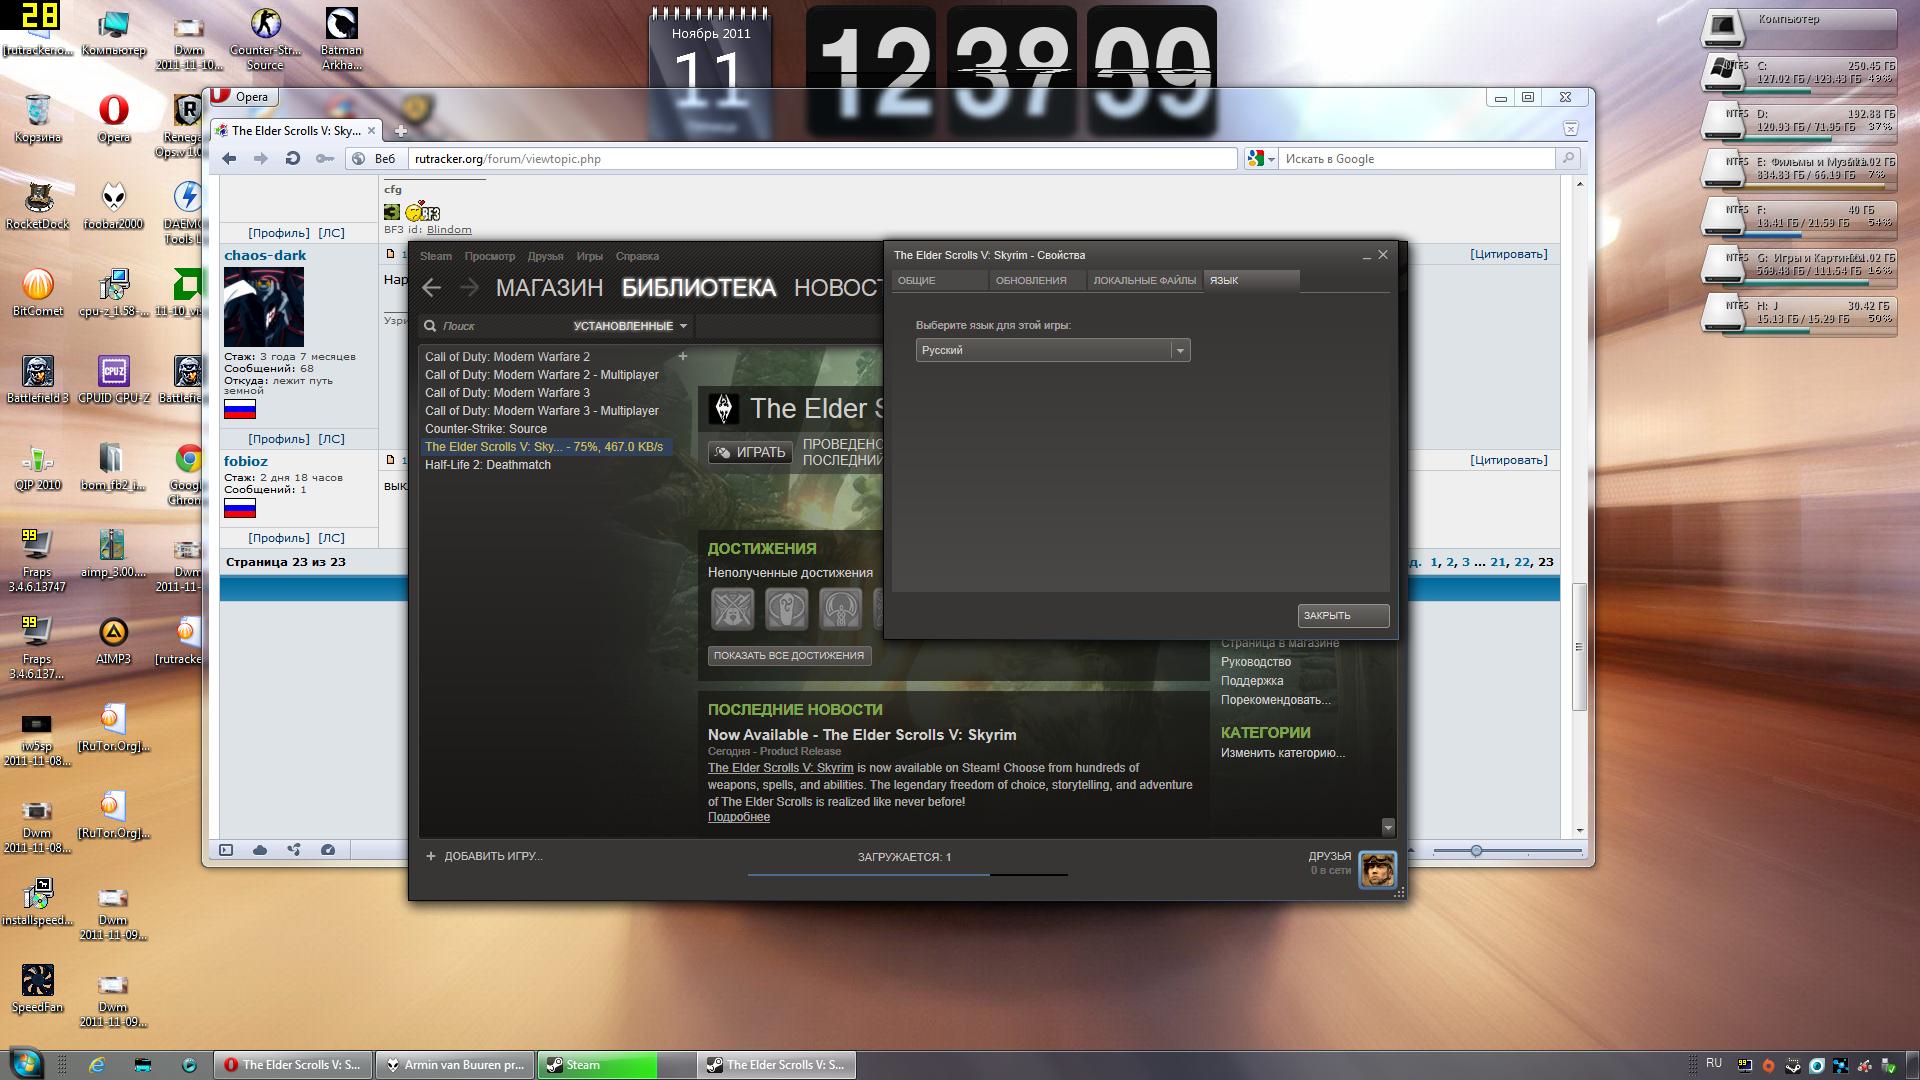Launch Opera from the desktop shortcut

[114, 118]
